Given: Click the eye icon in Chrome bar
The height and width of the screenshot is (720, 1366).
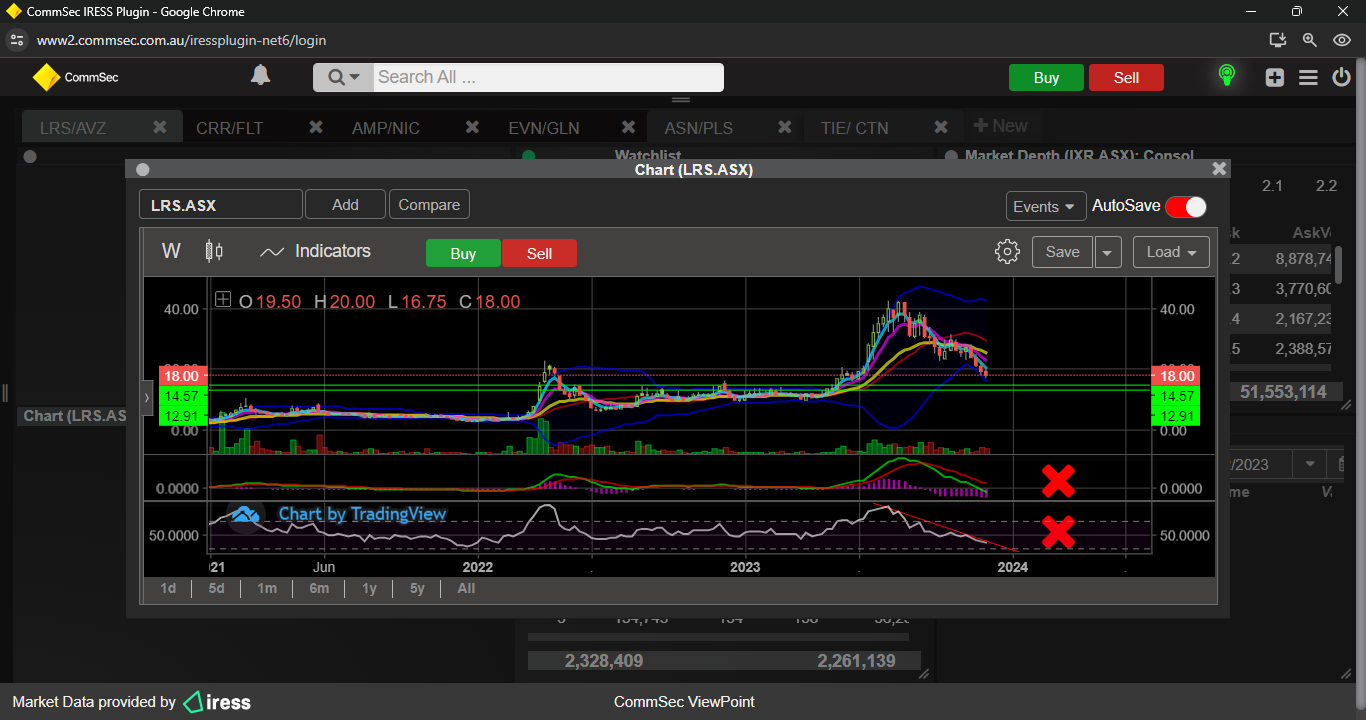Looking at the screenshot, I should point(1343,40).
